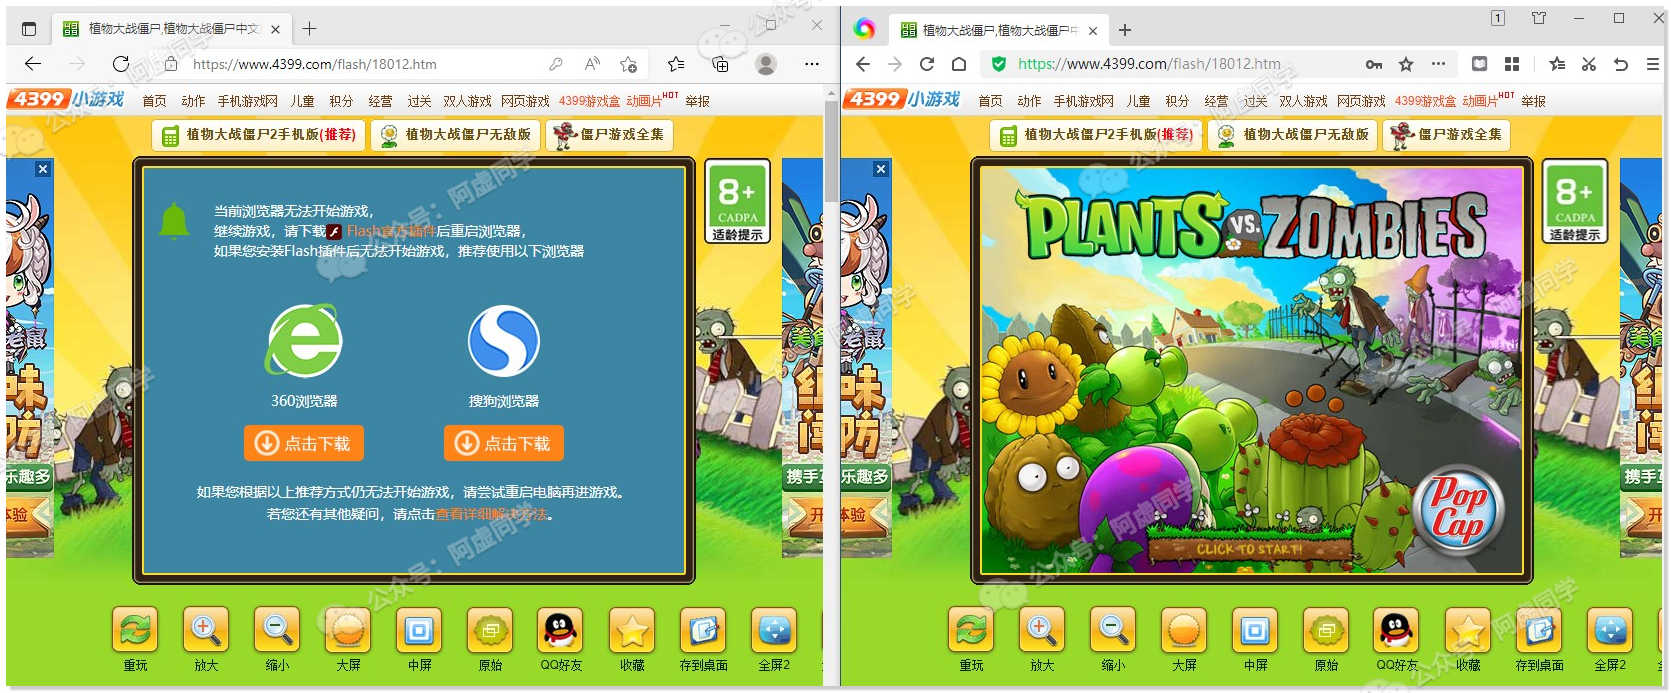
Task: Click the 搜狗浏览器 logo in left page
Action: (x=504, y=341)
